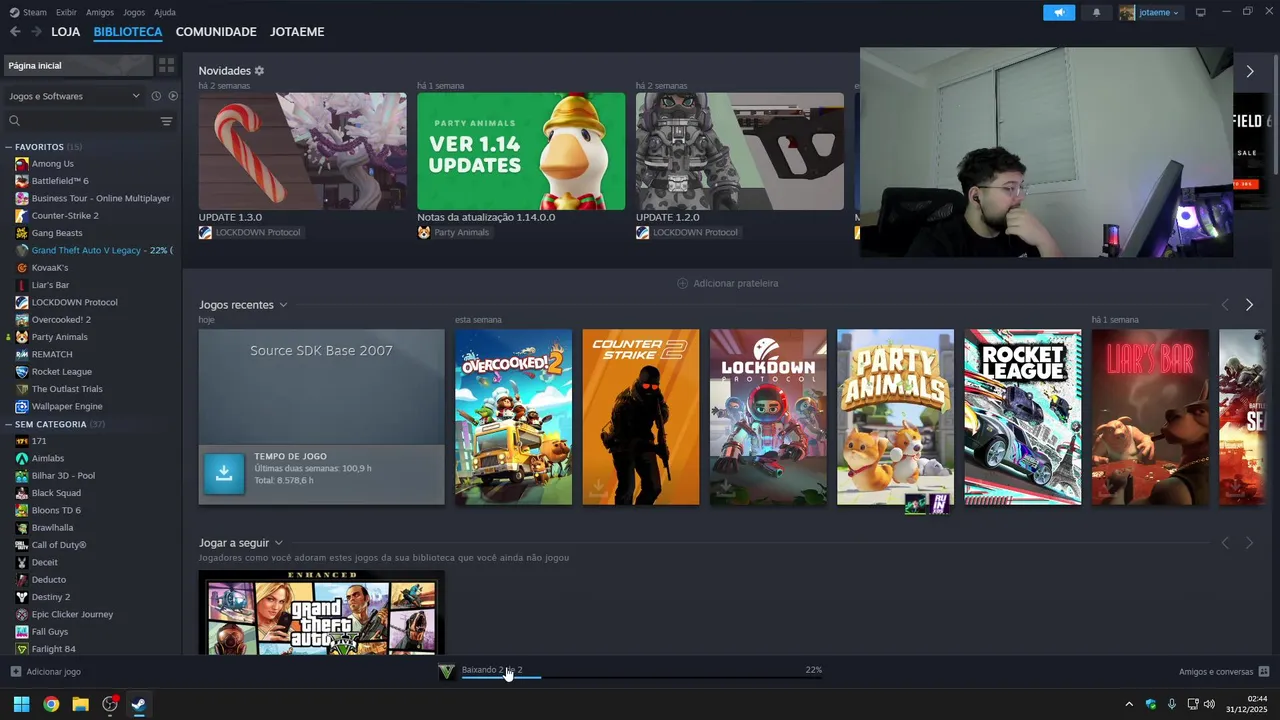
Task: Collapse the FAVORITOS category
Action: coord(9,147)
